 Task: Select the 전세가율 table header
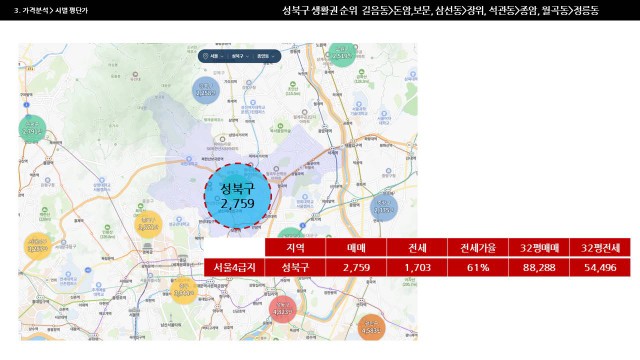click(478, 248)
